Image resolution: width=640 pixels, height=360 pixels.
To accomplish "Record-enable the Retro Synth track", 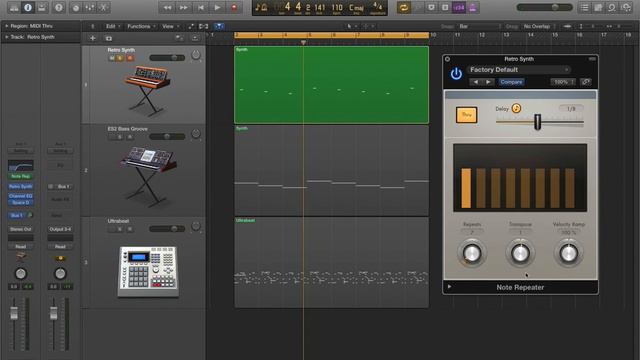I will coord(130,58).
